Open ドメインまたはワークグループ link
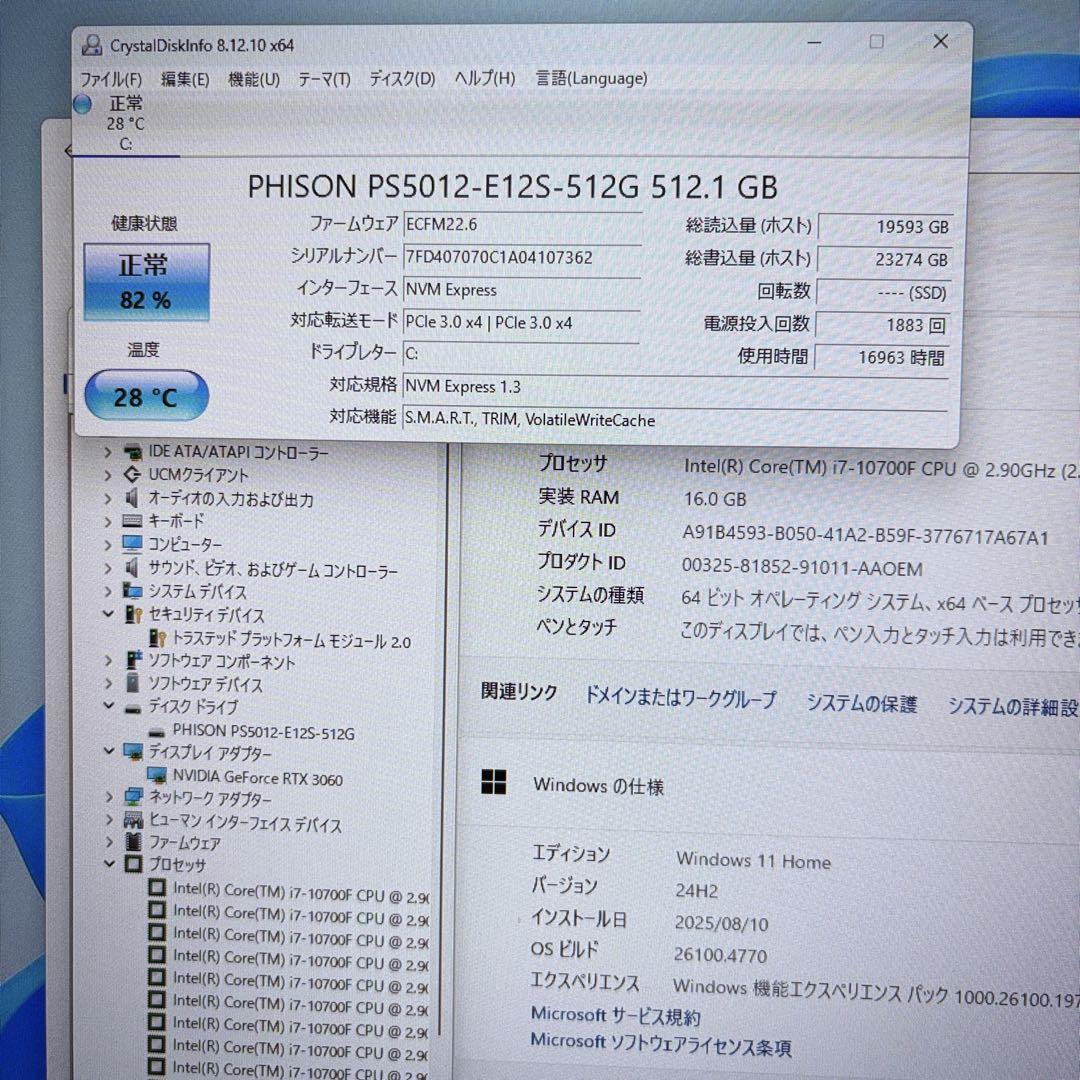This screenshot has width=1080, height=1080. click(x=681, y=698)
